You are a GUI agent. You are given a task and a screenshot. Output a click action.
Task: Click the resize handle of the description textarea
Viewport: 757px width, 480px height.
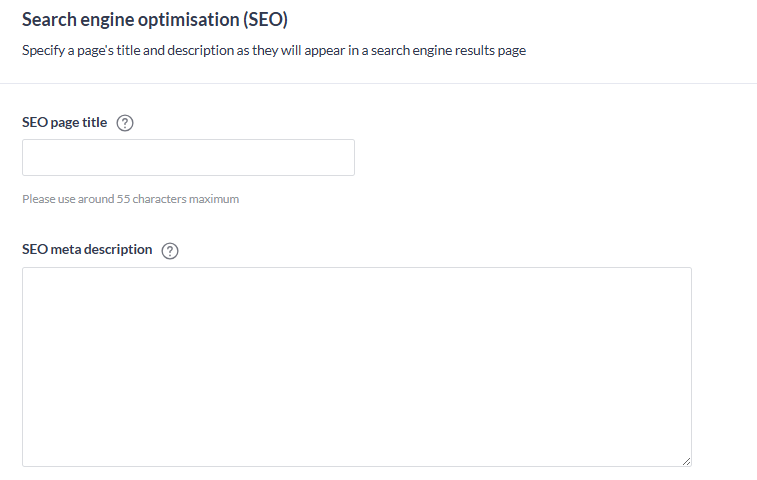(x=686, y=461)
